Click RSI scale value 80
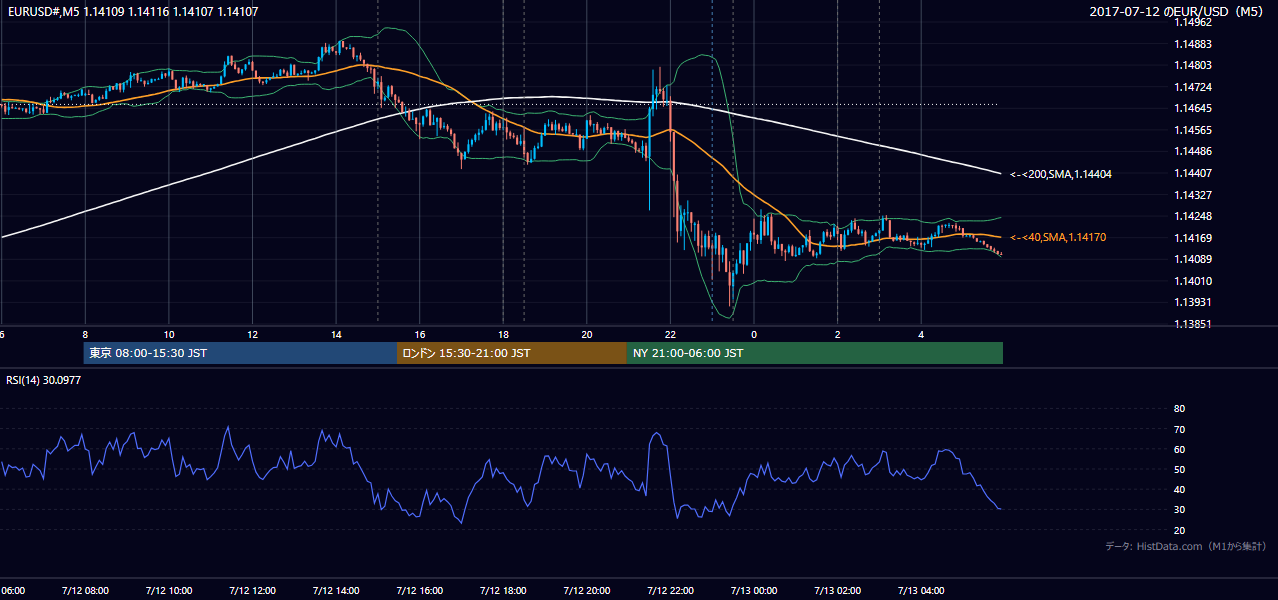Viewport: 1278px width, 600px height. [1179, 409]
